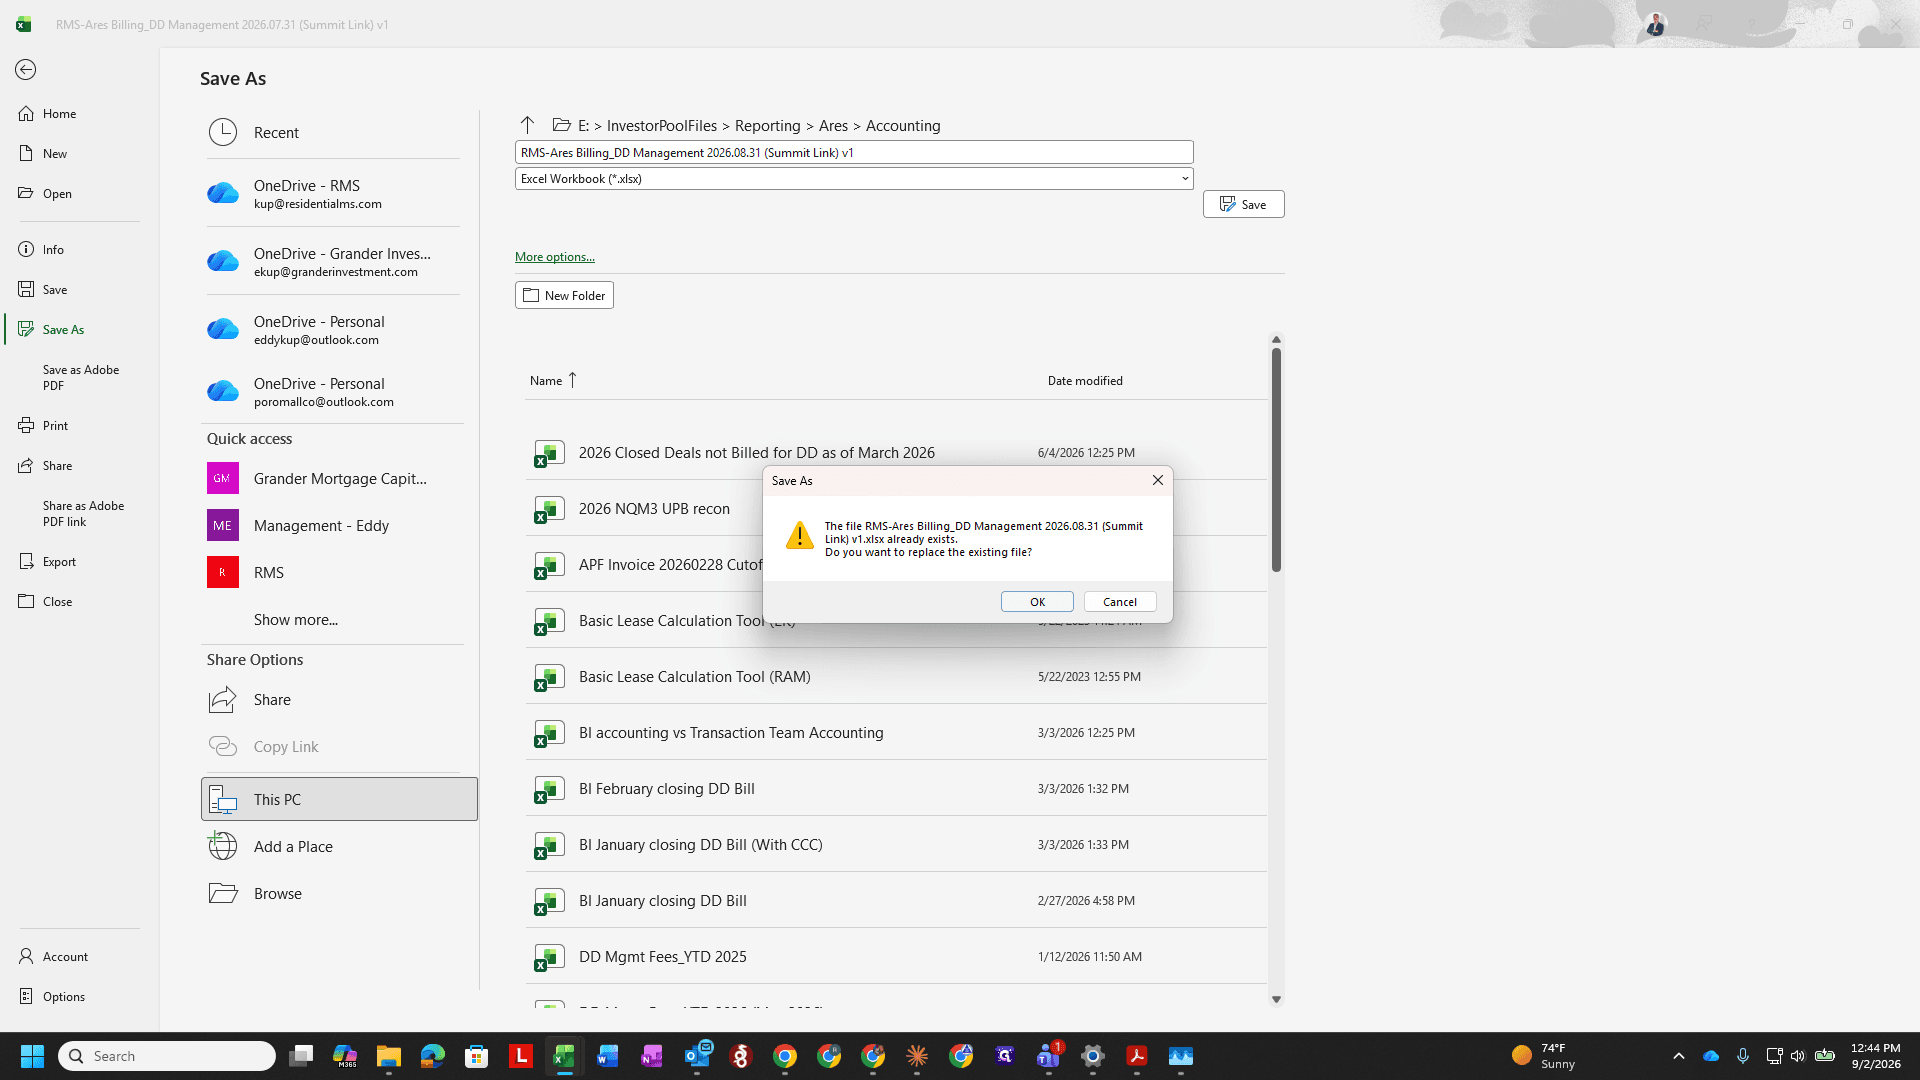Click warning icon in Save As dialog
Screen dimensions: 1920x1080
[799, 535]
